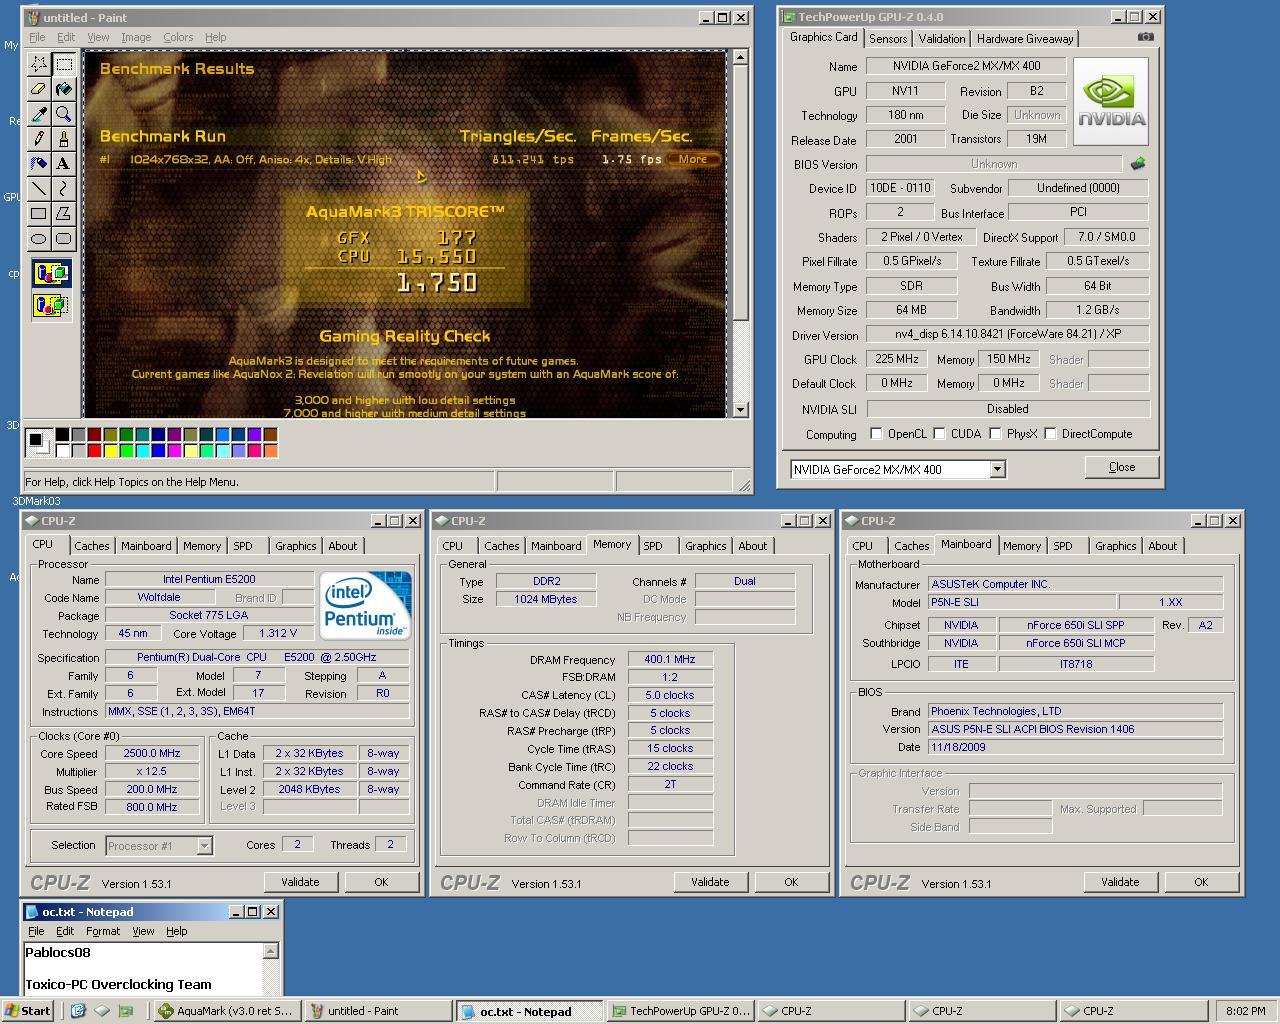This screenshot has width=1280, height=1024.
Task: Click Validate in the CPU-Z processor window
Action: [300, 882]
